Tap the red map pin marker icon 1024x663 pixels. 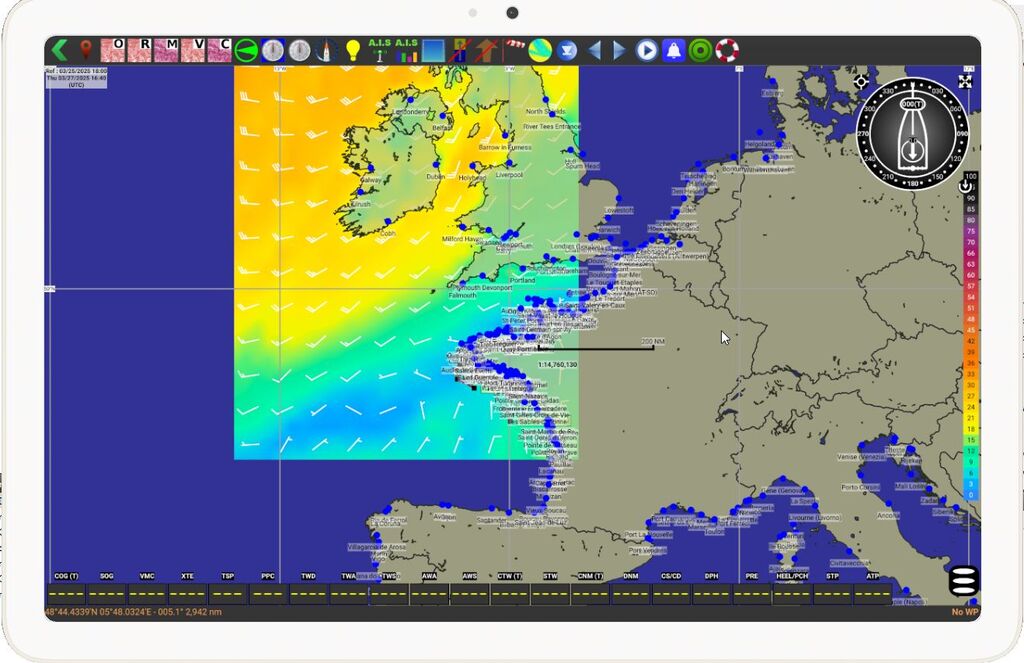tap(86, 50)
